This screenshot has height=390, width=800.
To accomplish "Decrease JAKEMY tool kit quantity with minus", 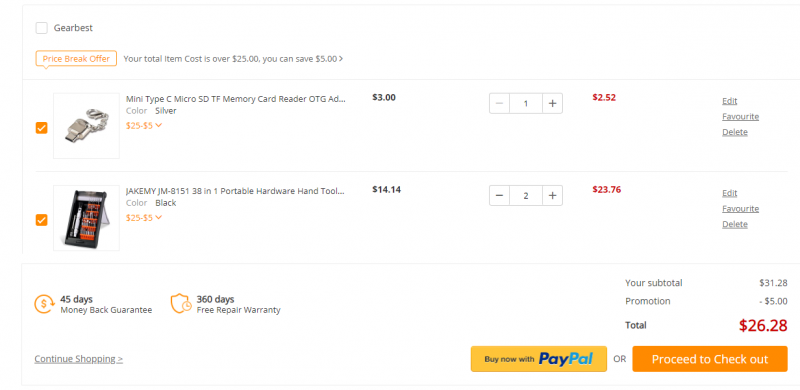I will 499,196.
